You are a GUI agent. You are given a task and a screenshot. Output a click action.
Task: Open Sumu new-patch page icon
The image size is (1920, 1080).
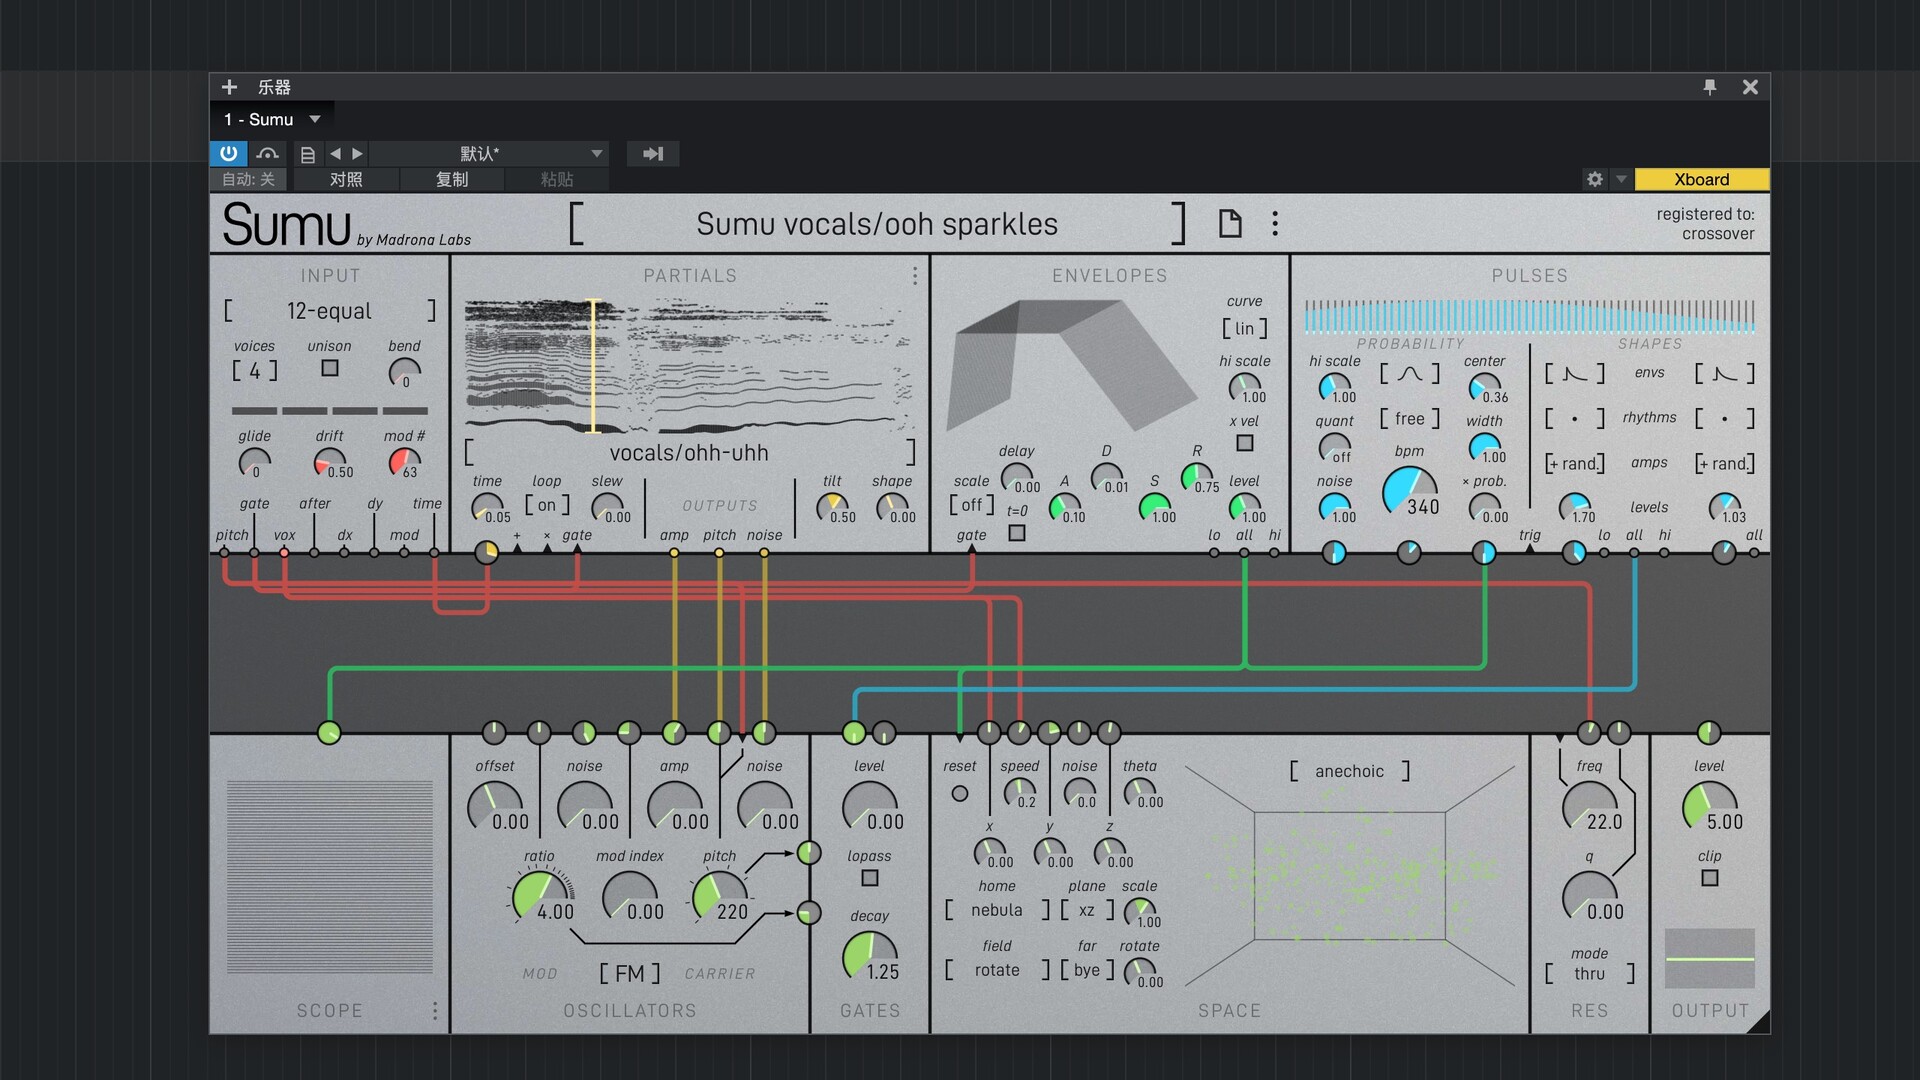(x=1230, y=223)
